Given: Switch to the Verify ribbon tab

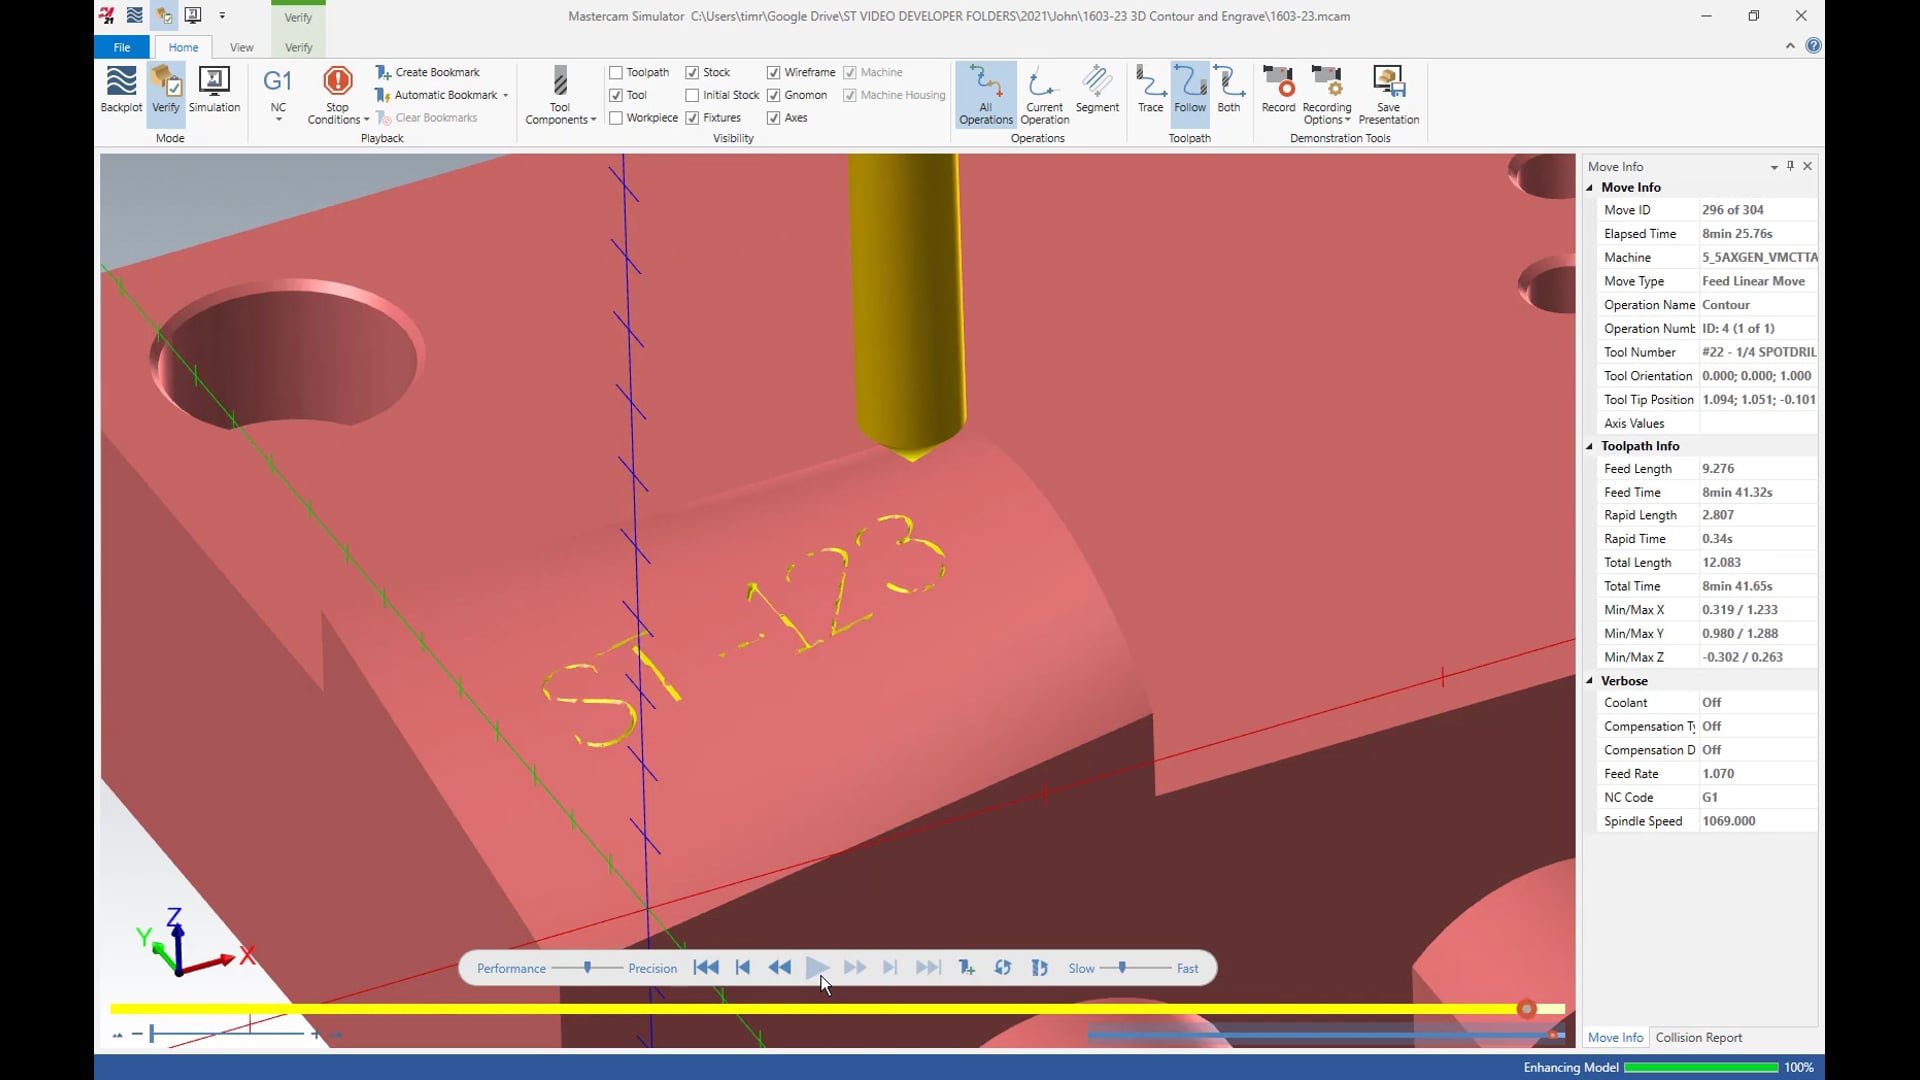Looking at the screenshot, I should coord(297,46).
